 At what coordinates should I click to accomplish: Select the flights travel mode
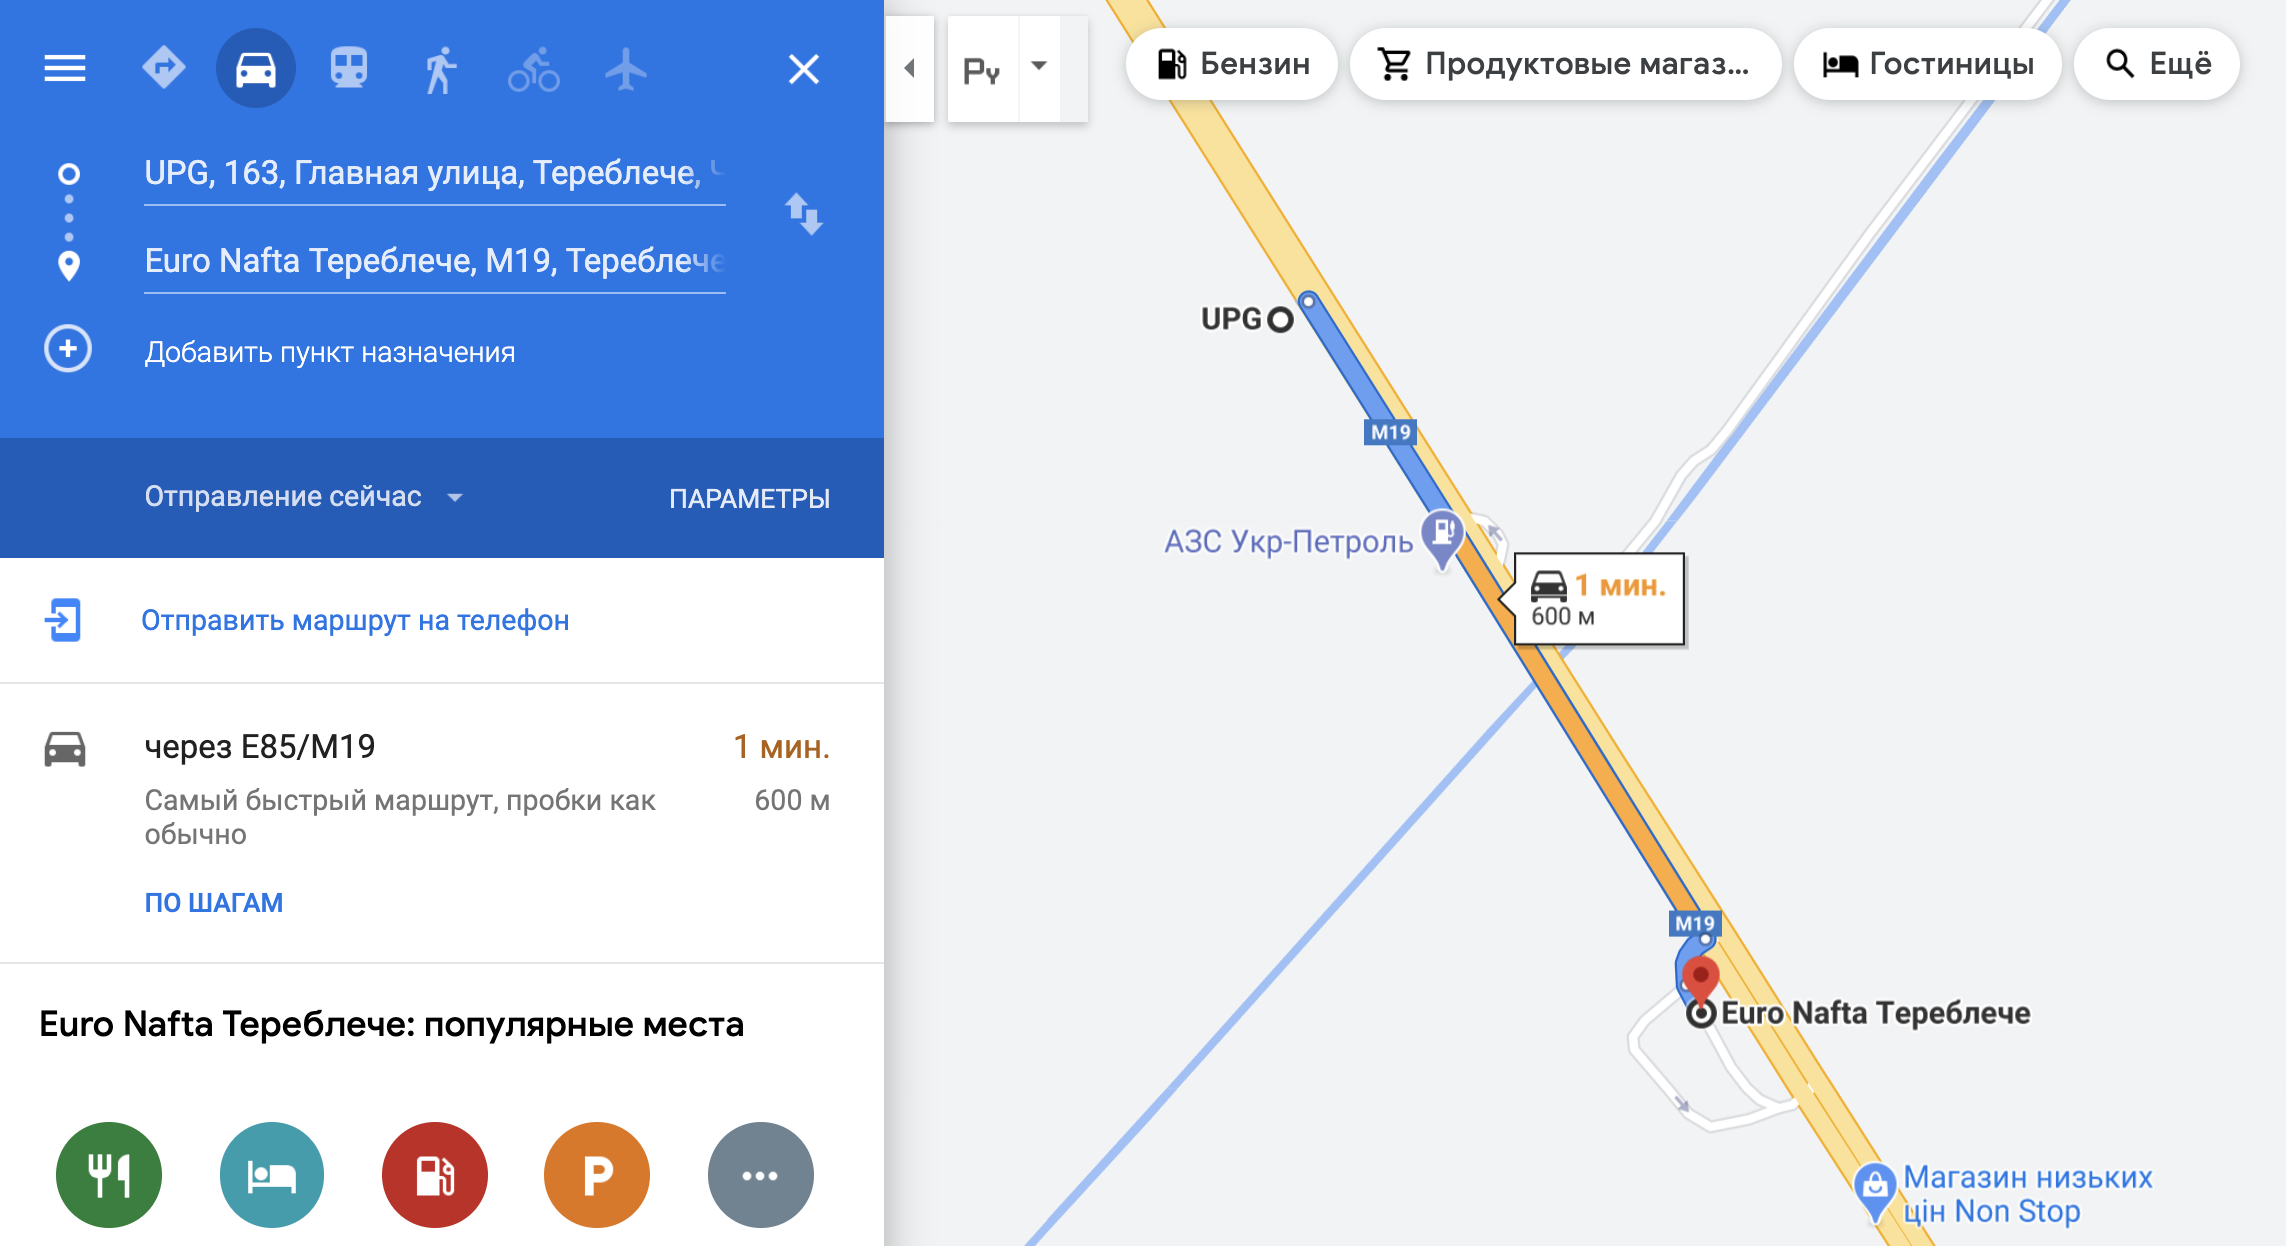(x=626, y=69)
